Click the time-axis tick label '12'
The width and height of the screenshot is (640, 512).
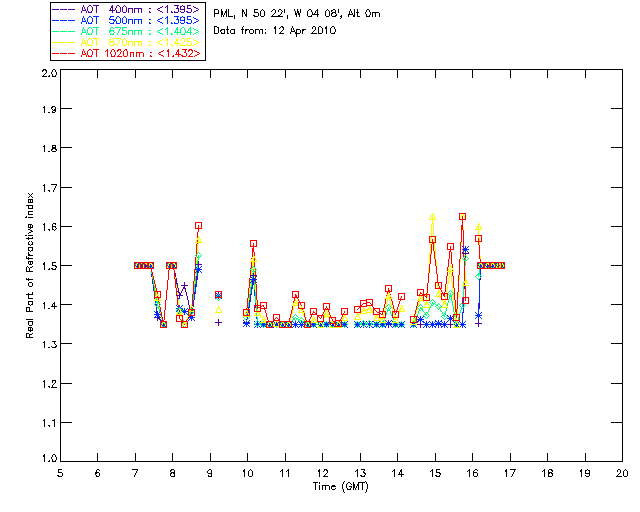(322, 473)
